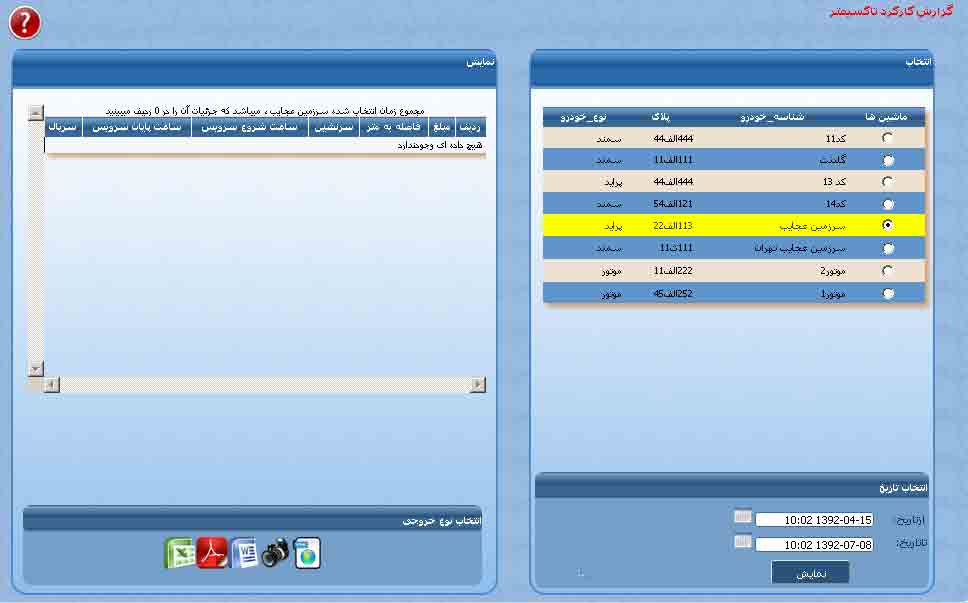Click the horizontal scrollbar right arrow
Image resolution: width=968 pixels, height=603 pixels.
478,385
